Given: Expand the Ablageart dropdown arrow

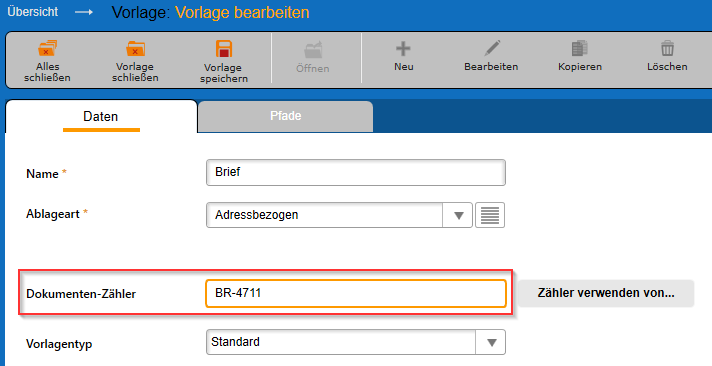Looking at the screenshot, I should 458,215.
